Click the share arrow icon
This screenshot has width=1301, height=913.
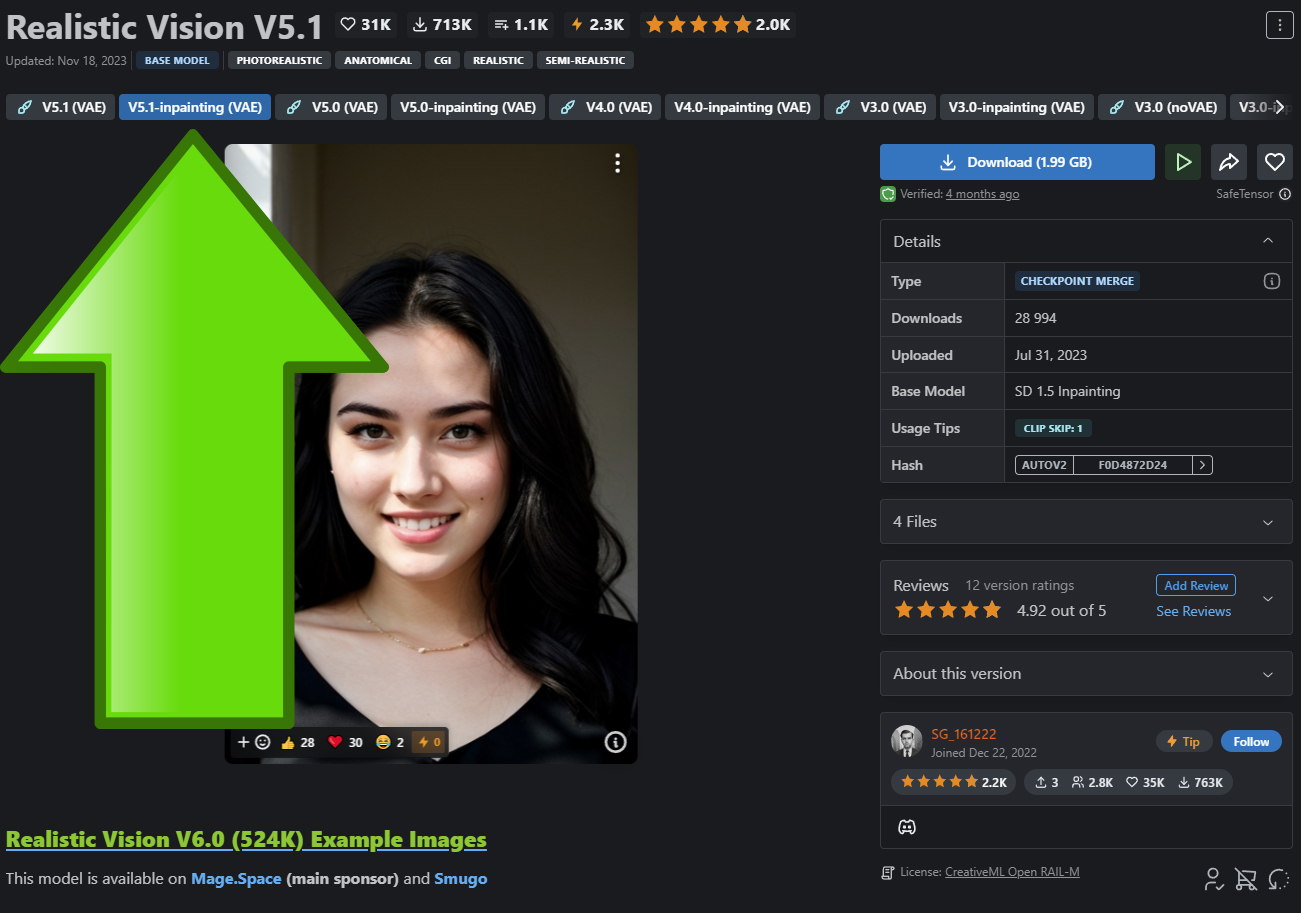click(1229, 162)
